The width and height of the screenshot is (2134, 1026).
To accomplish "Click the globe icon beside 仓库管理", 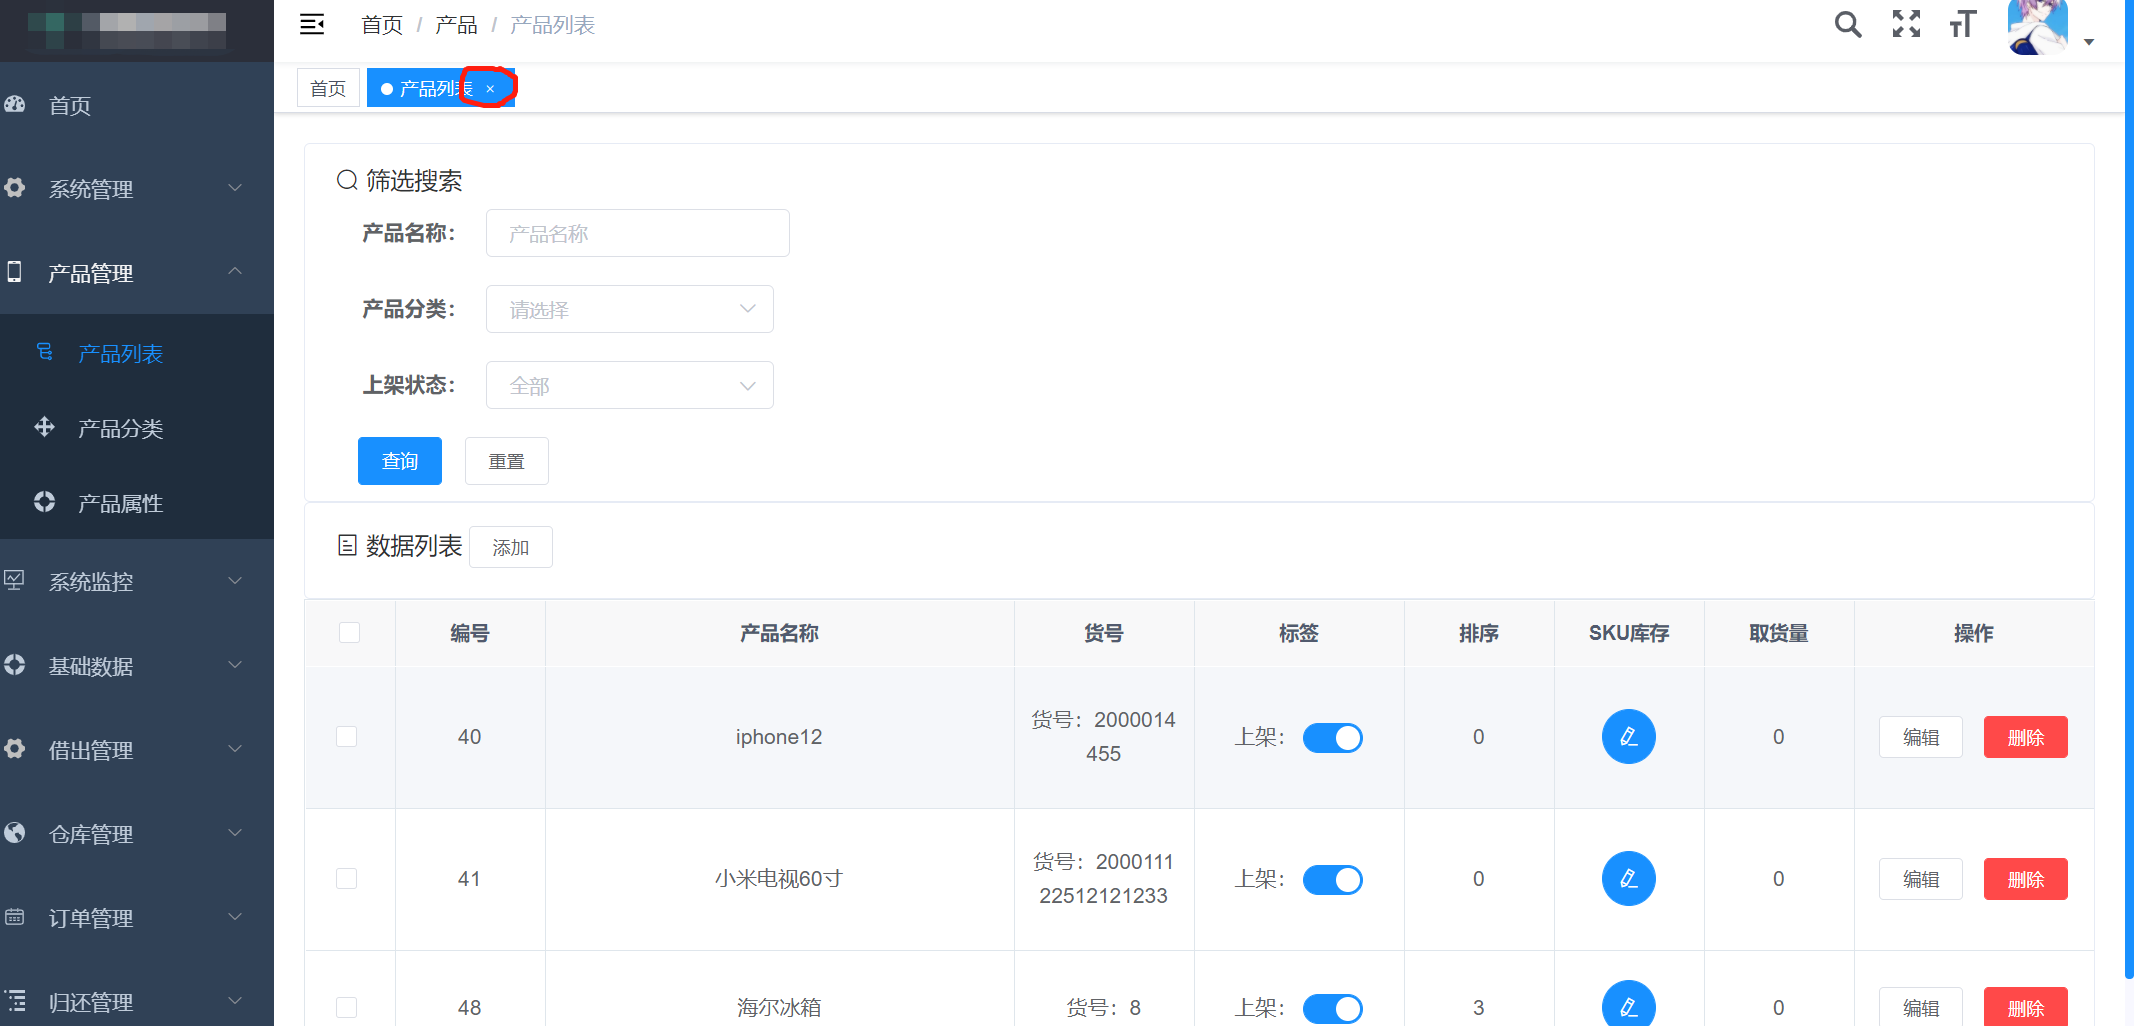I will (15, 832).
